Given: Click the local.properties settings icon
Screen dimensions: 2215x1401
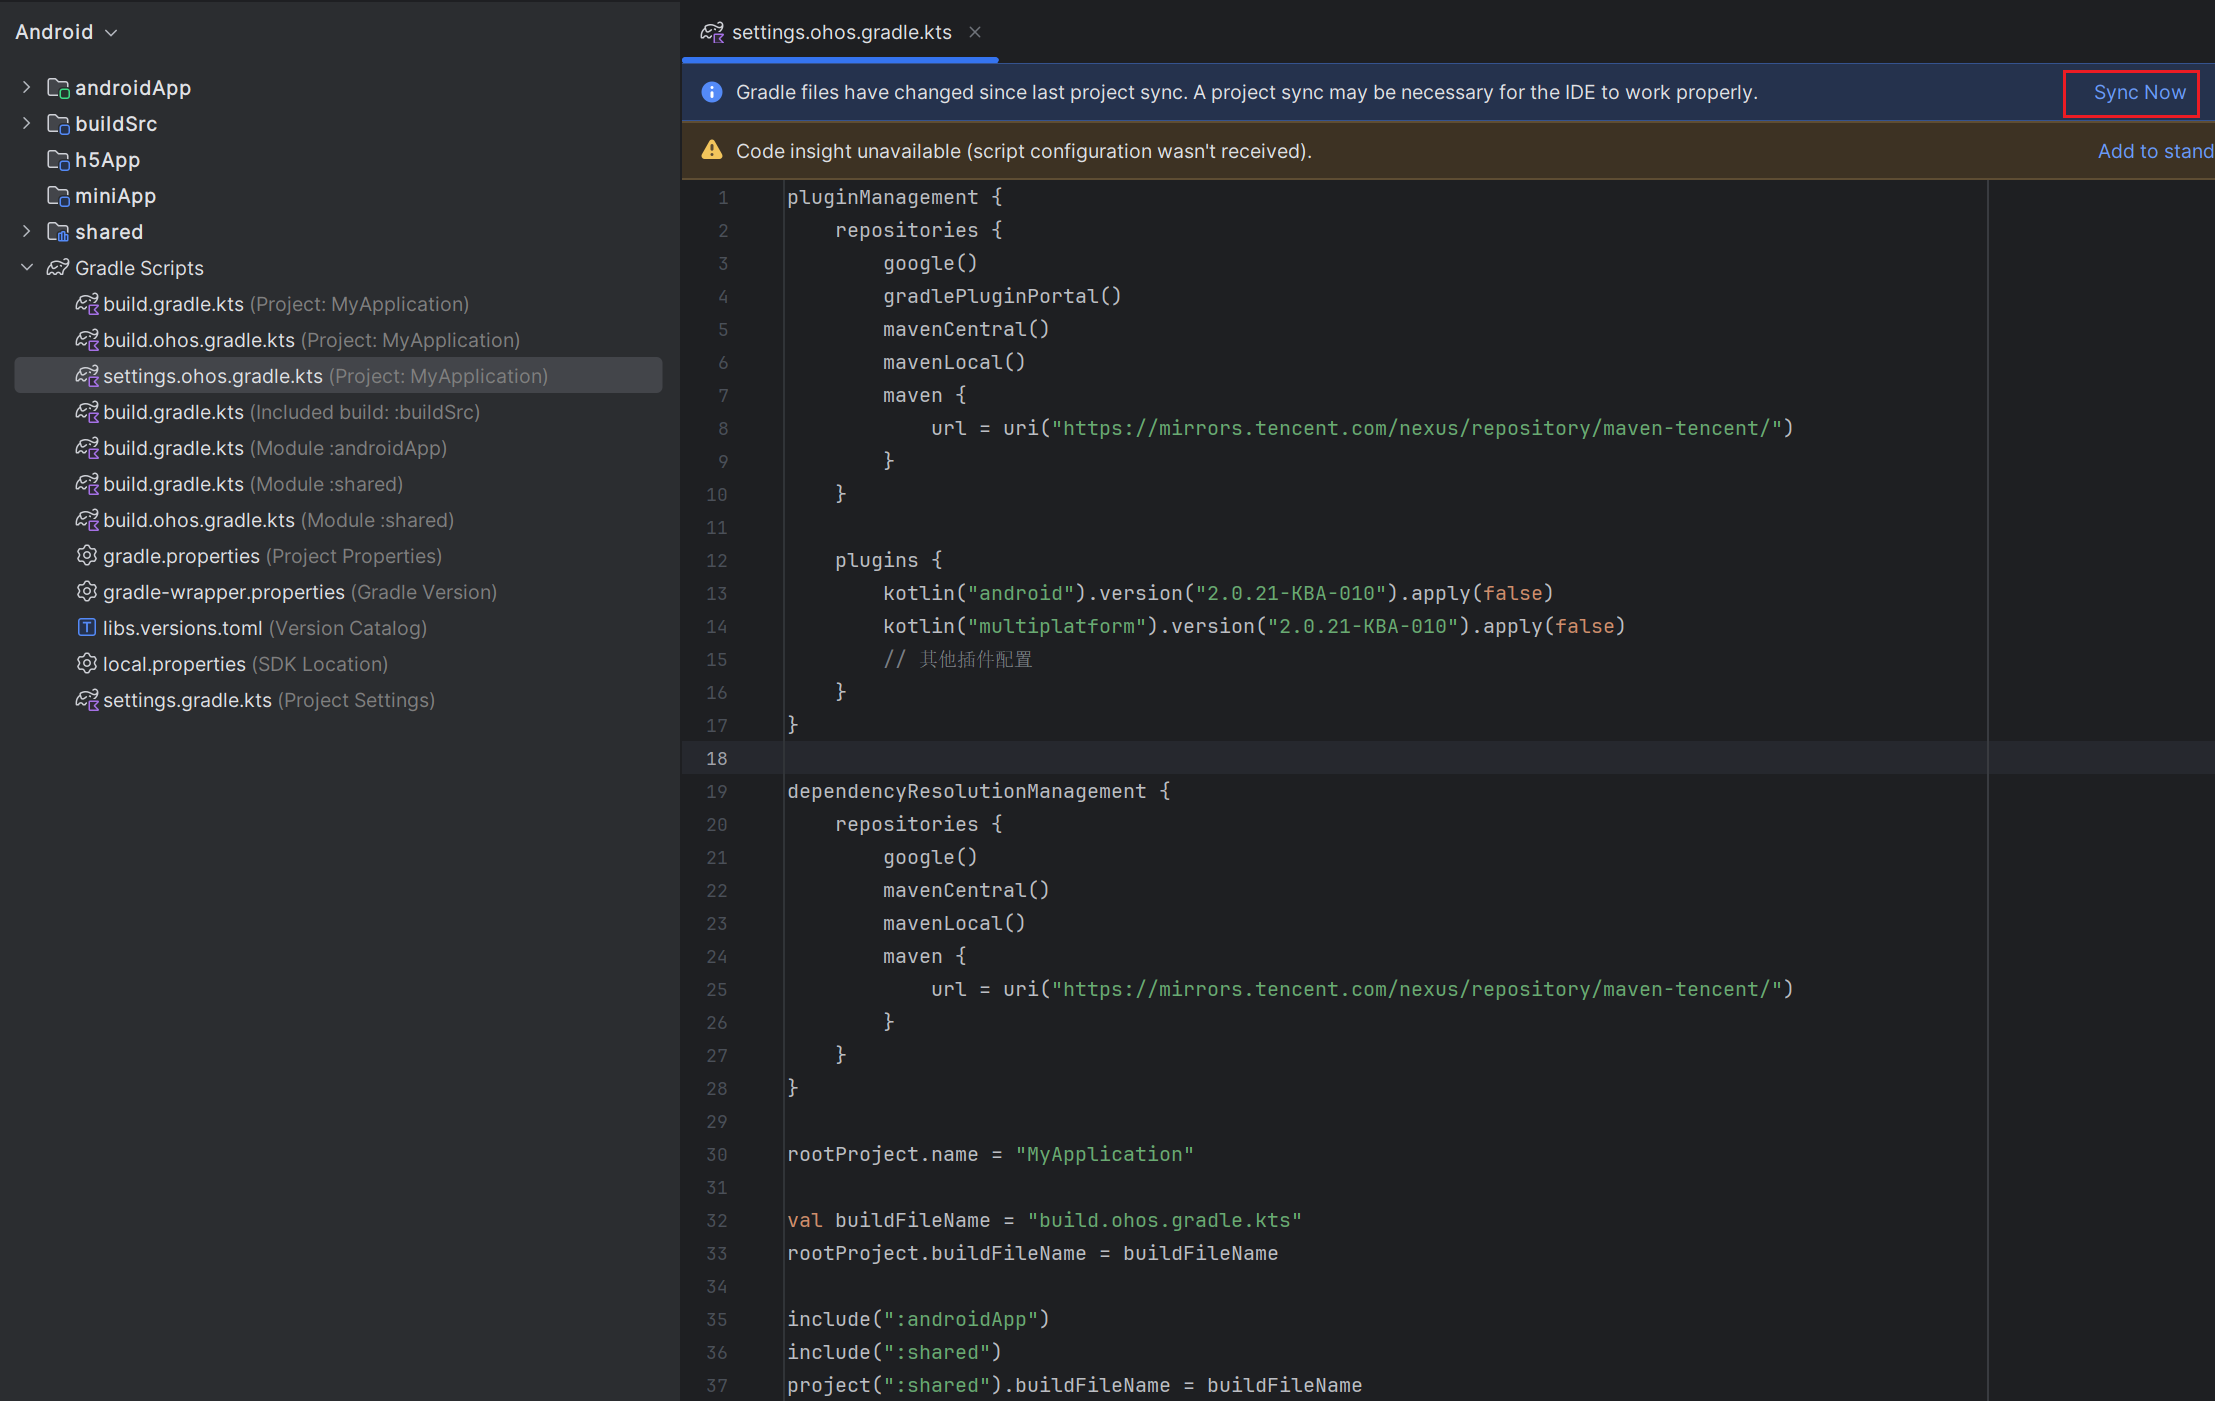Looking at the screenshot, I should [87, 664].
